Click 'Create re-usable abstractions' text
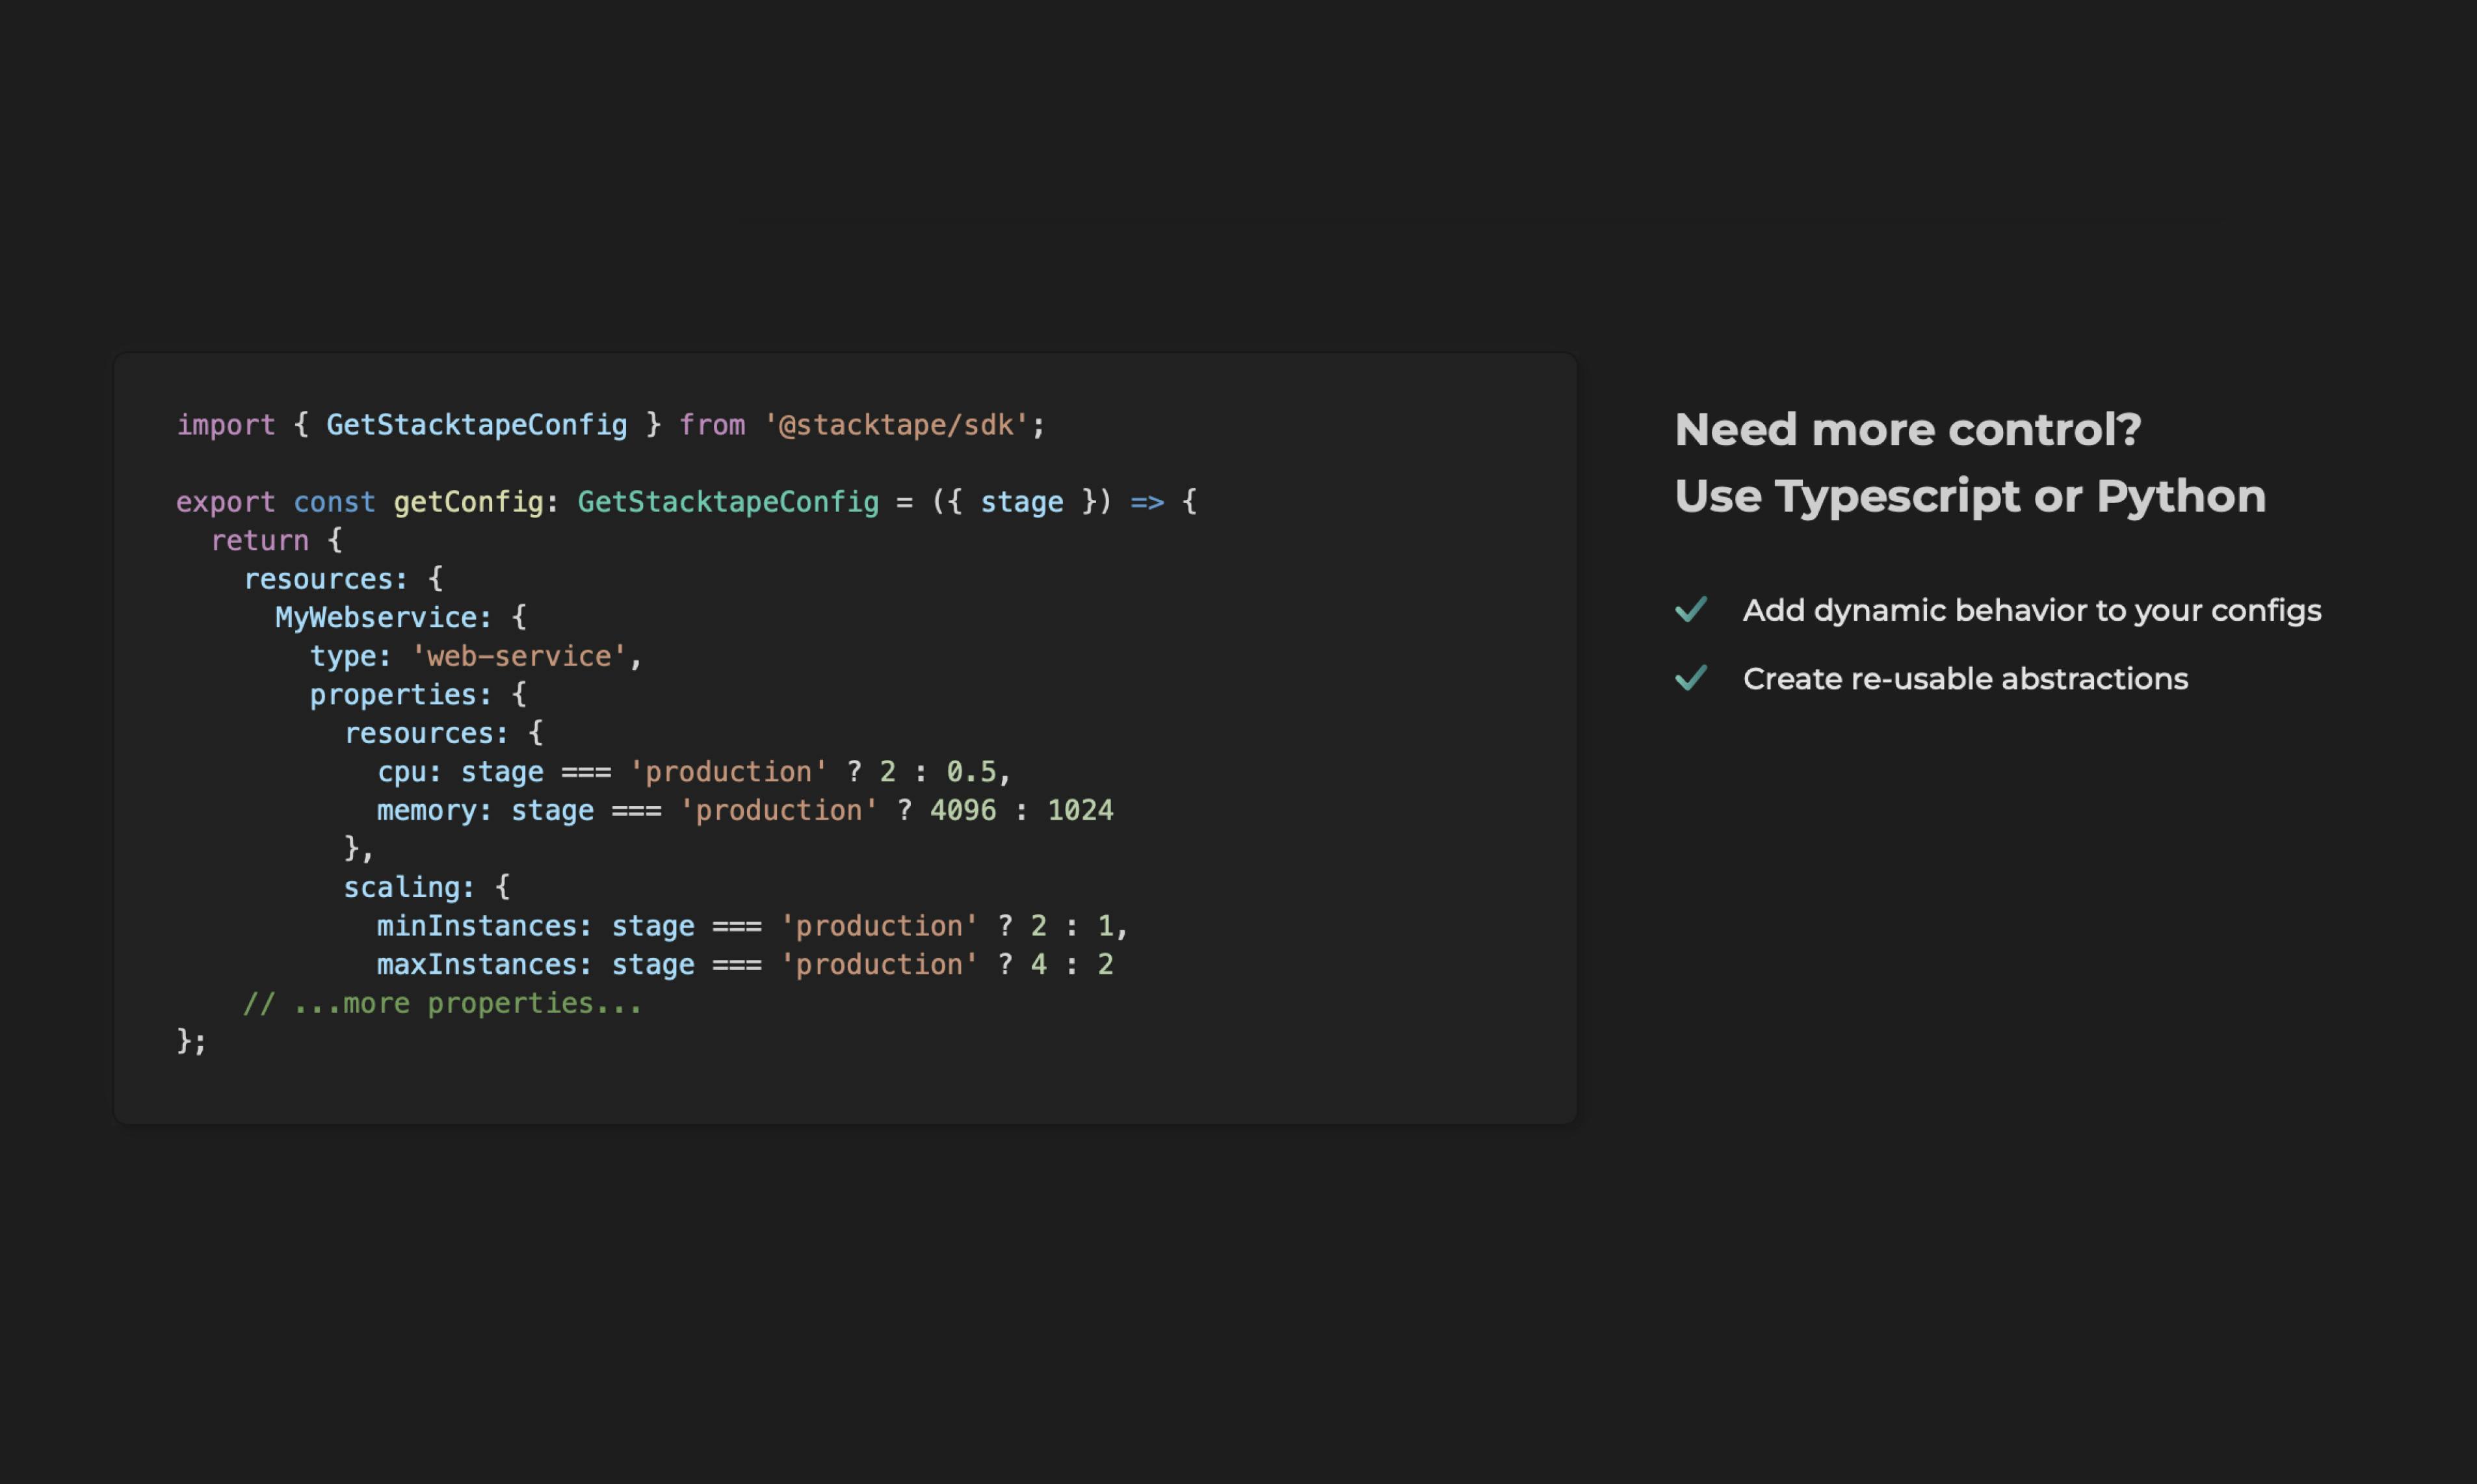2477x1484 pixels. click(1965, 679)
